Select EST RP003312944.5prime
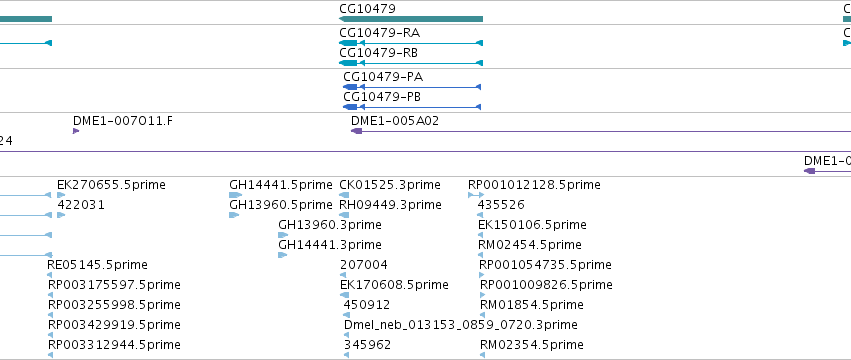851x360 pixels. click(x=115, y=345)
